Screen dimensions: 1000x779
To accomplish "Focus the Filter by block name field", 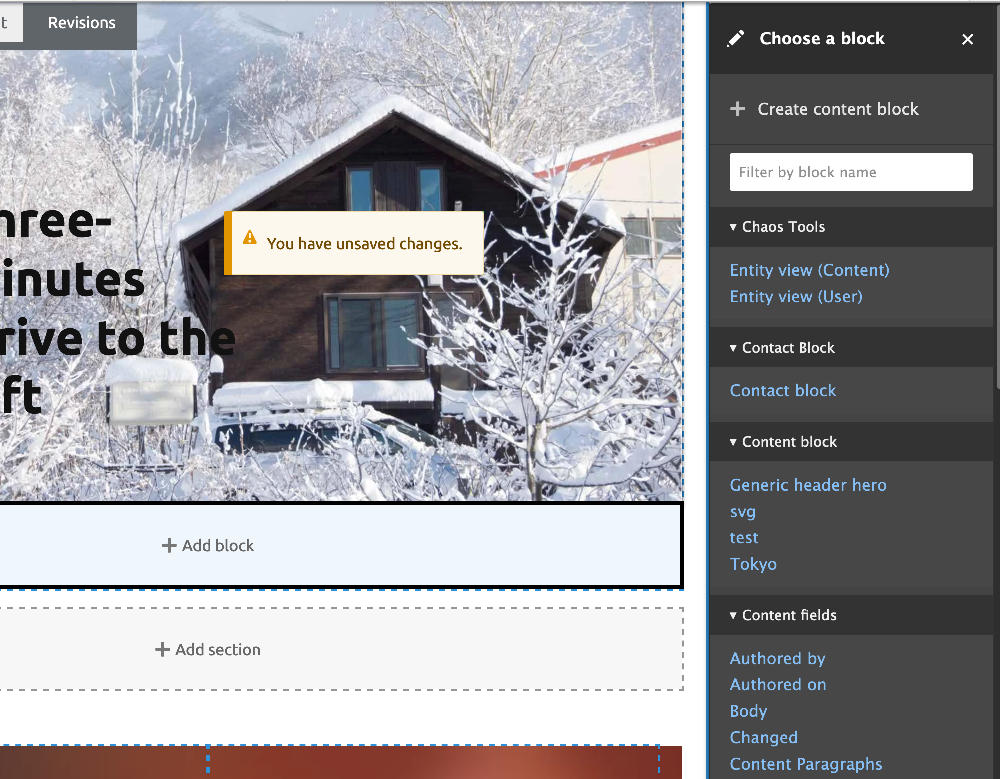I will point(851,172).
